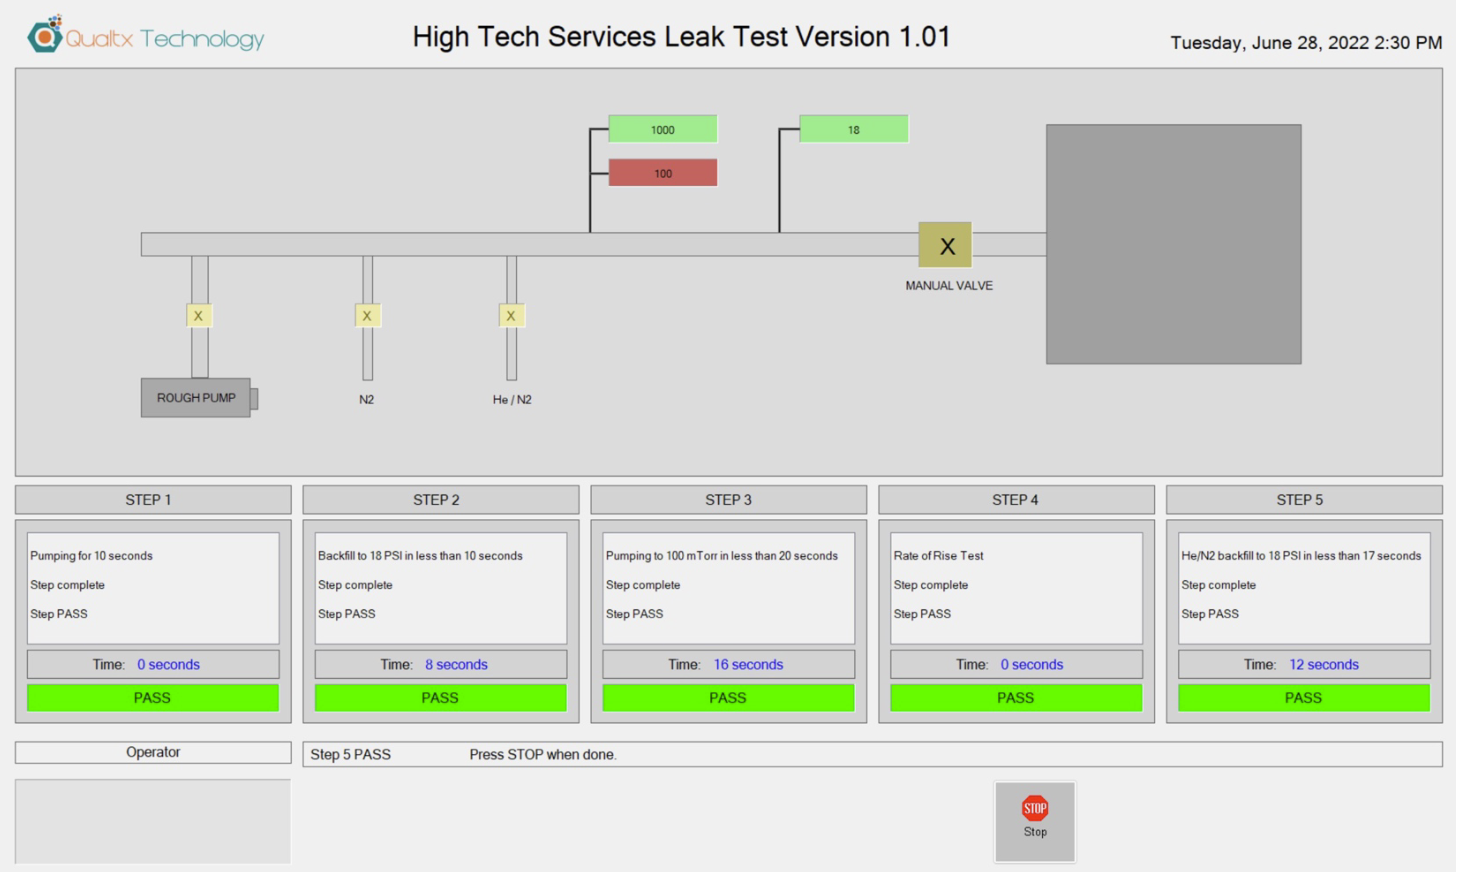Click the green 1000 gauge readout

click(x=662, y=129)
